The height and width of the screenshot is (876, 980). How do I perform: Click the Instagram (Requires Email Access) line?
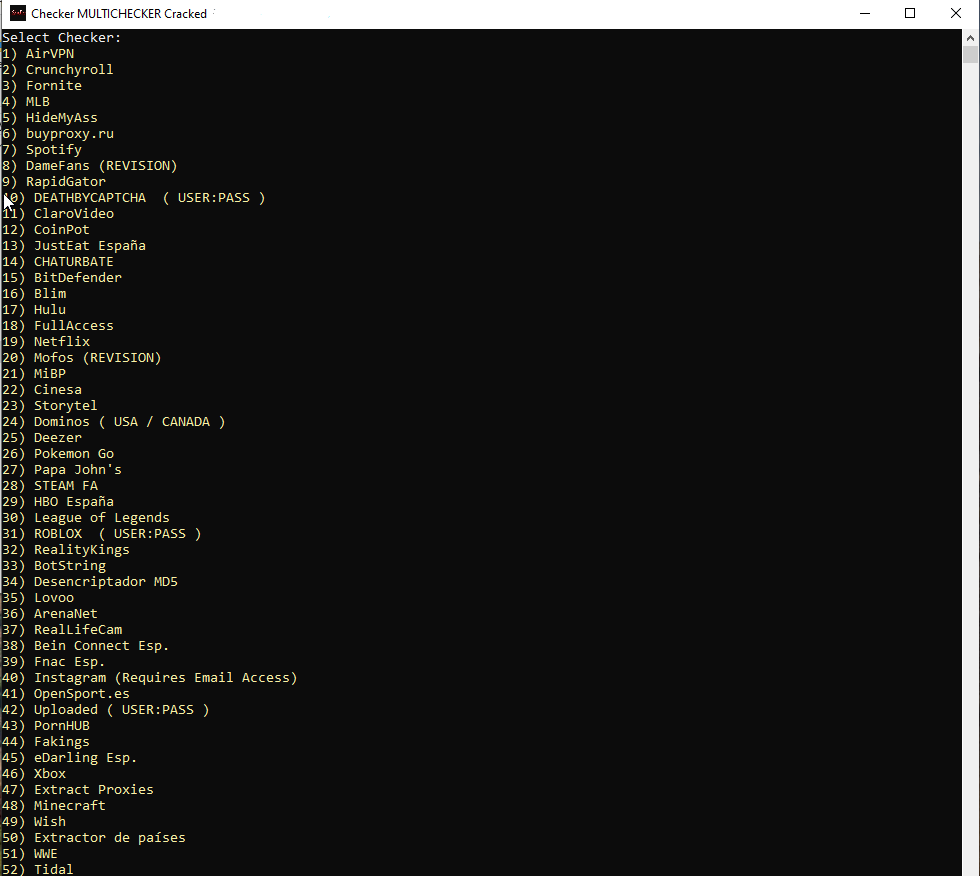click(x=150, y=677)
